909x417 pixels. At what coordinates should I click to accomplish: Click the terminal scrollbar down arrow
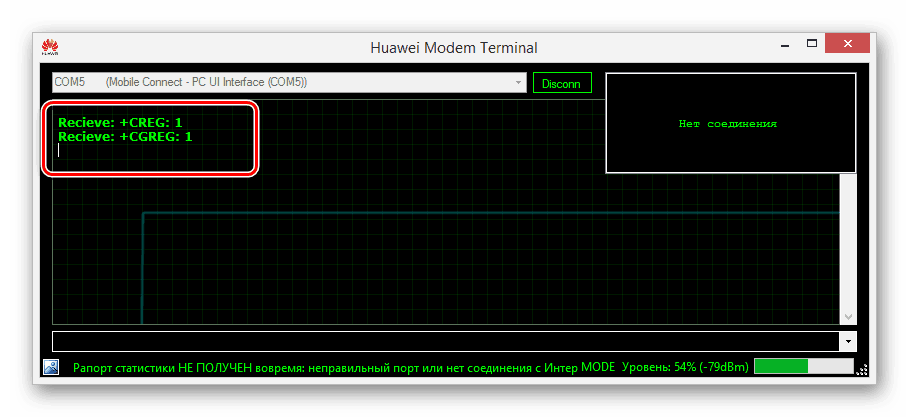(x=849, y=317)
